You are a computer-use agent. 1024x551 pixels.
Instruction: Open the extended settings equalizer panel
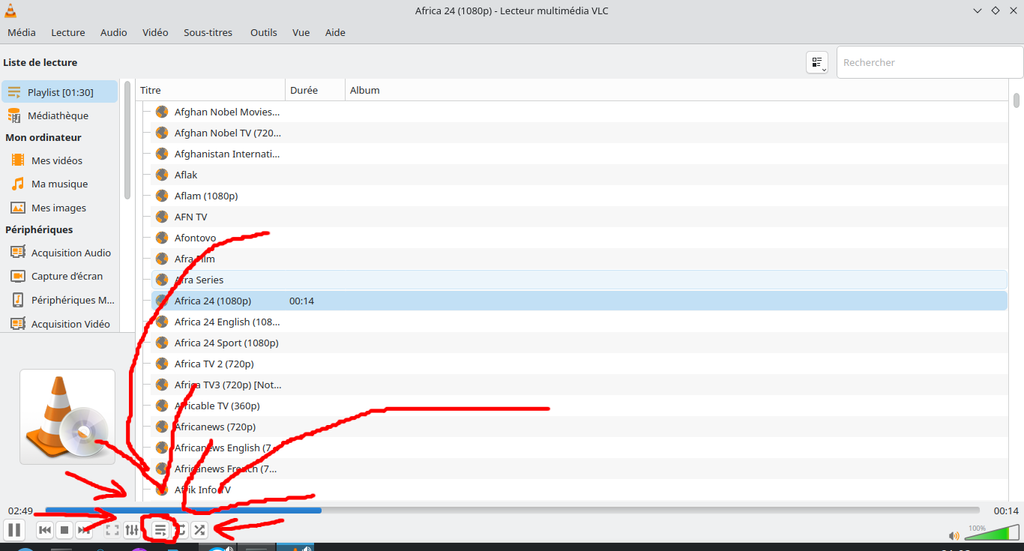click(132, 530)
